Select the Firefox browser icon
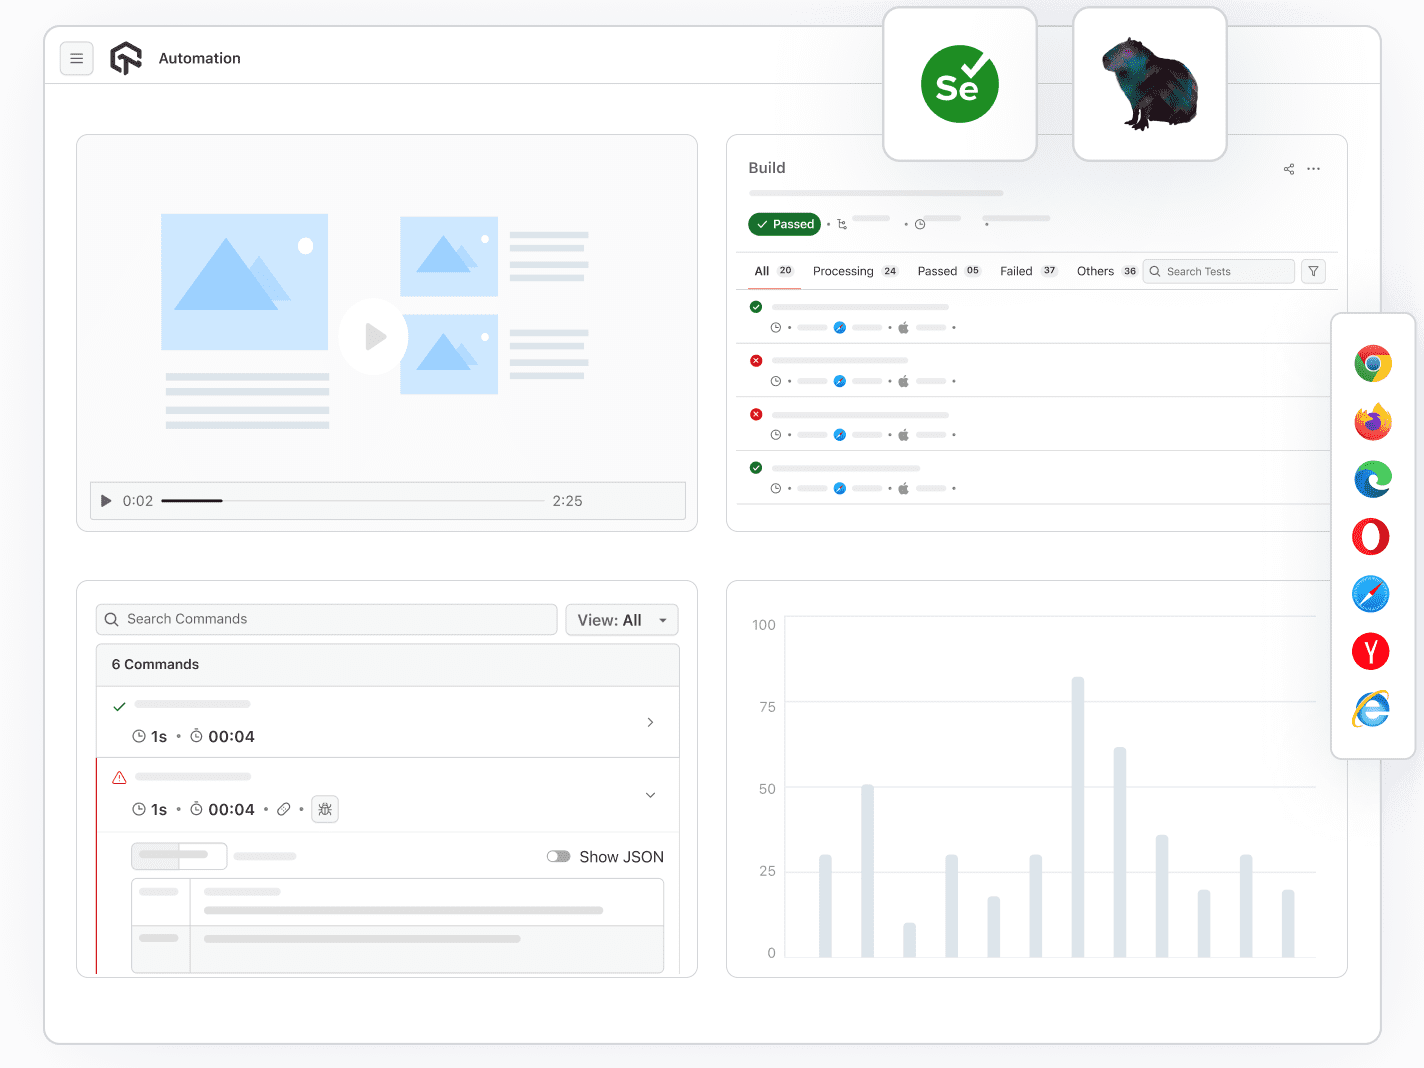1424x1068 pixels. tap(1371, 421)
